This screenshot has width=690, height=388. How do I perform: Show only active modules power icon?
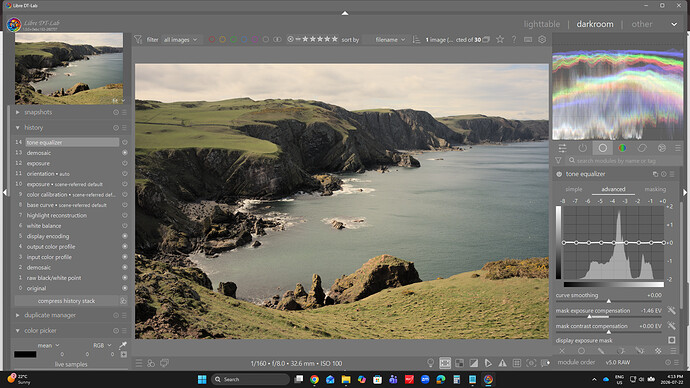tap(583, 148)
